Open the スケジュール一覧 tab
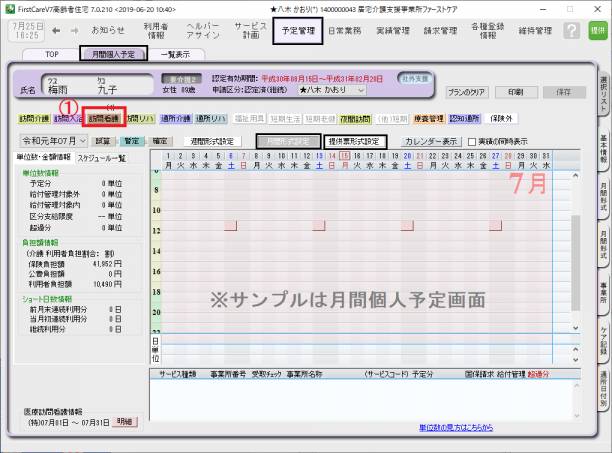 pyautogui.click(x=100, y=157)
